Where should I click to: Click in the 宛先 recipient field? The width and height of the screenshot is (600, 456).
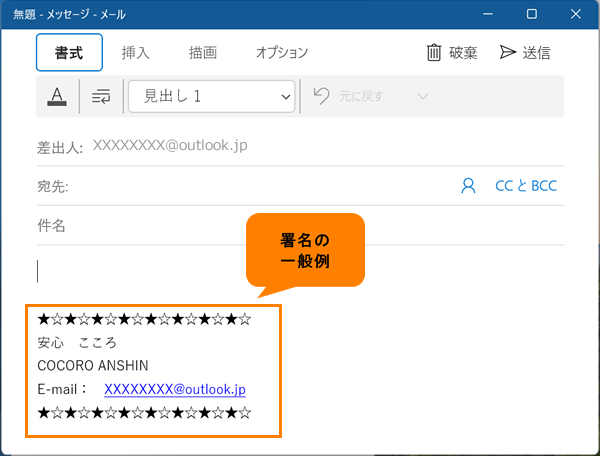pos(250,186)
